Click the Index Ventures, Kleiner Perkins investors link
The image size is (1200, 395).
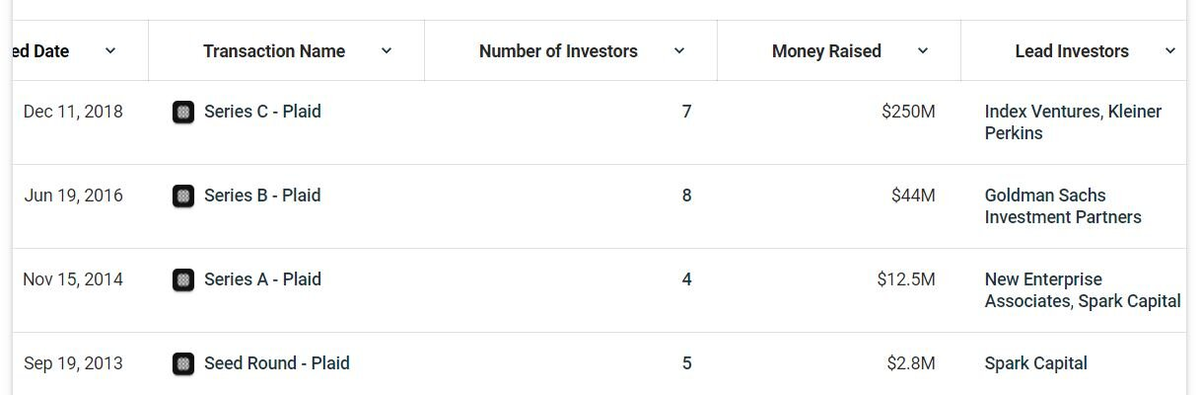click(1073, 122)
